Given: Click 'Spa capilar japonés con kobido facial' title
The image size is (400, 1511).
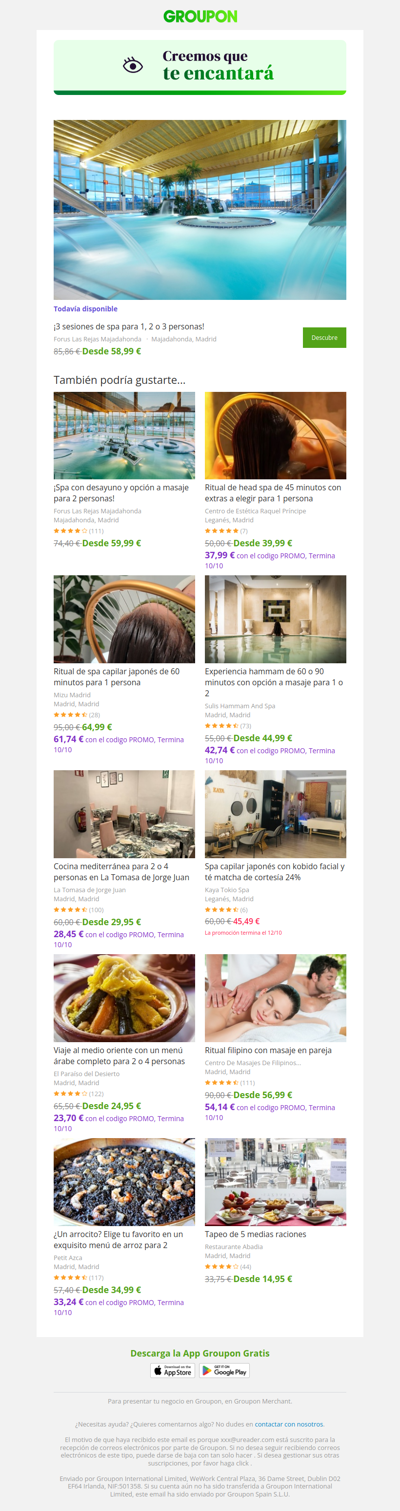Looking at the screenshot, I should 275,872.
